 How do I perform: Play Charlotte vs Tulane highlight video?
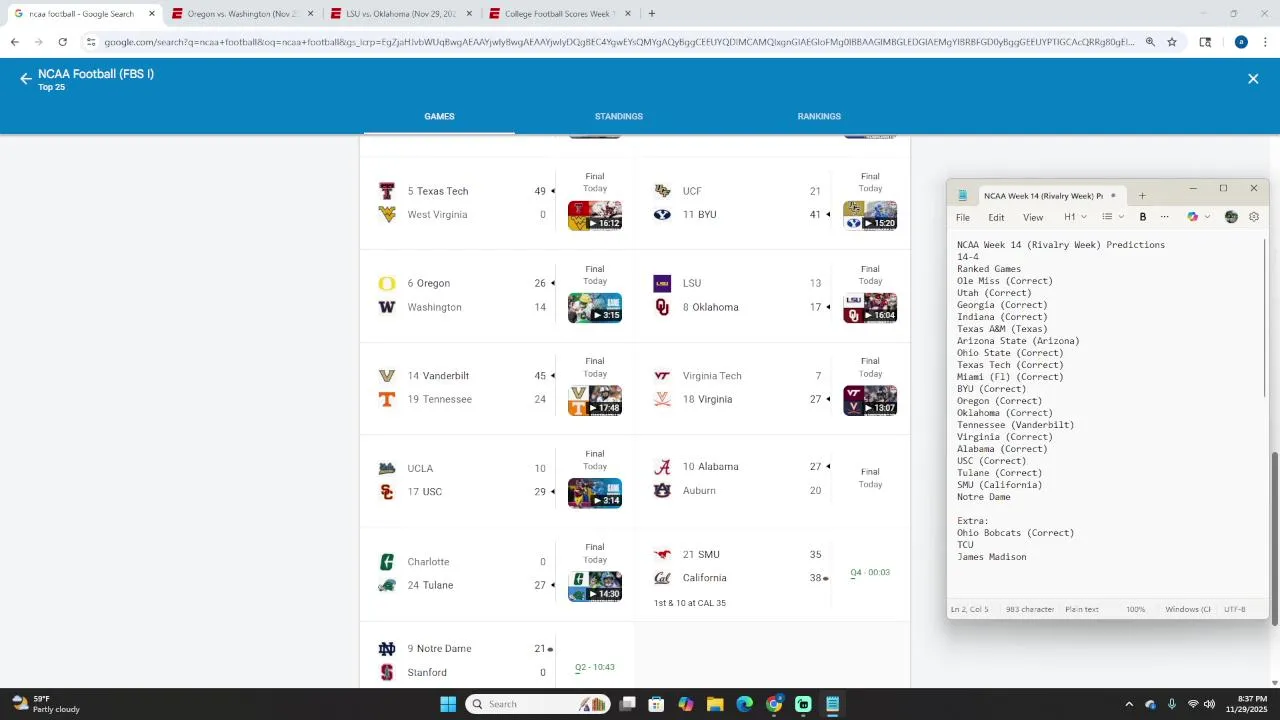(x=595, y=586)
